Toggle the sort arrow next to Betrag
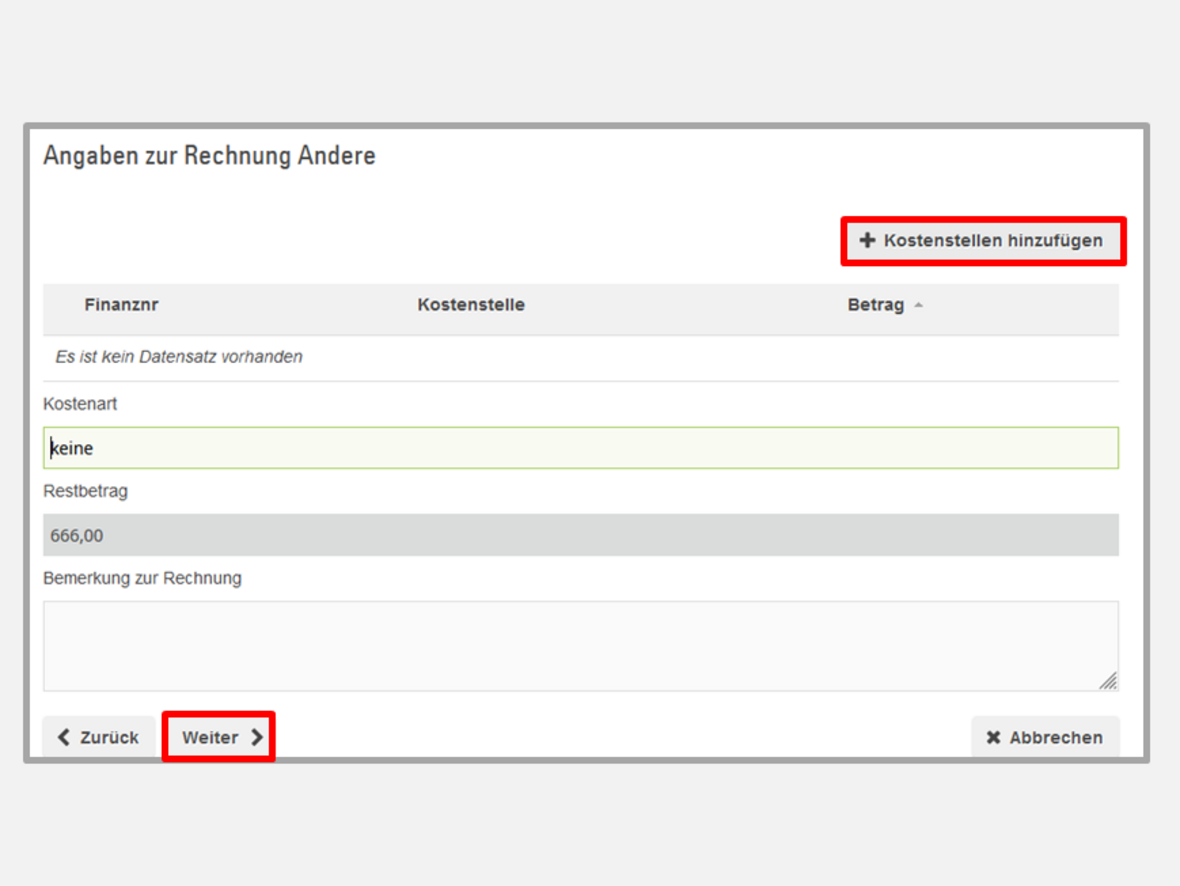The image size is (1180, 886). coord(919,306)
